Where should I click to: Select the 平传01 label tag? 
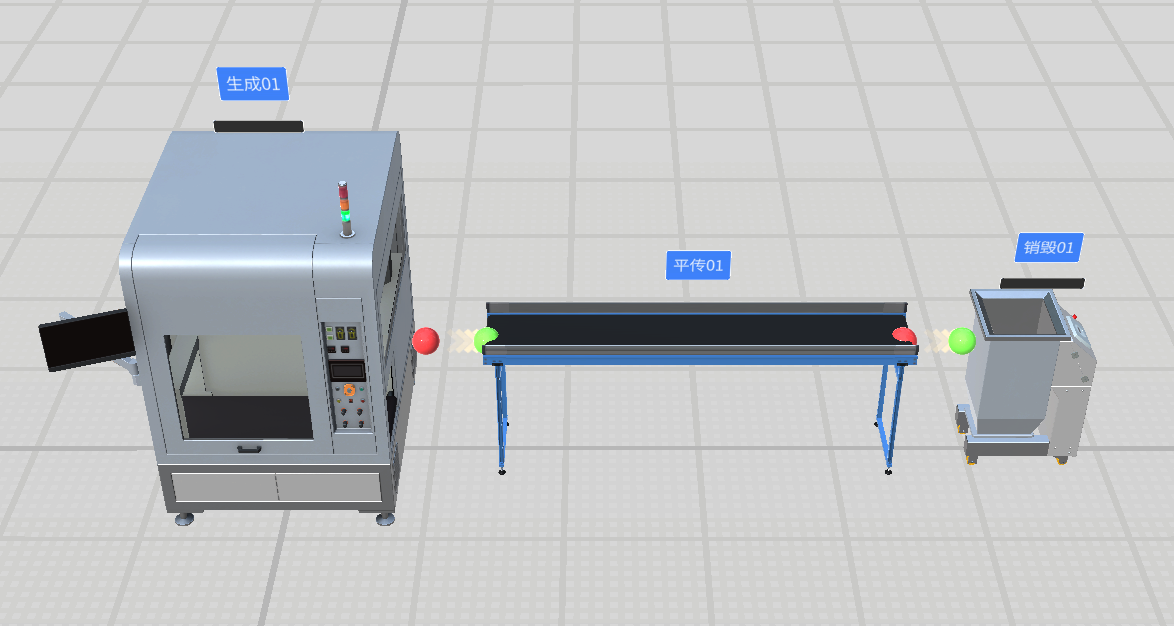pyautogui.click(x=698, y=266)
